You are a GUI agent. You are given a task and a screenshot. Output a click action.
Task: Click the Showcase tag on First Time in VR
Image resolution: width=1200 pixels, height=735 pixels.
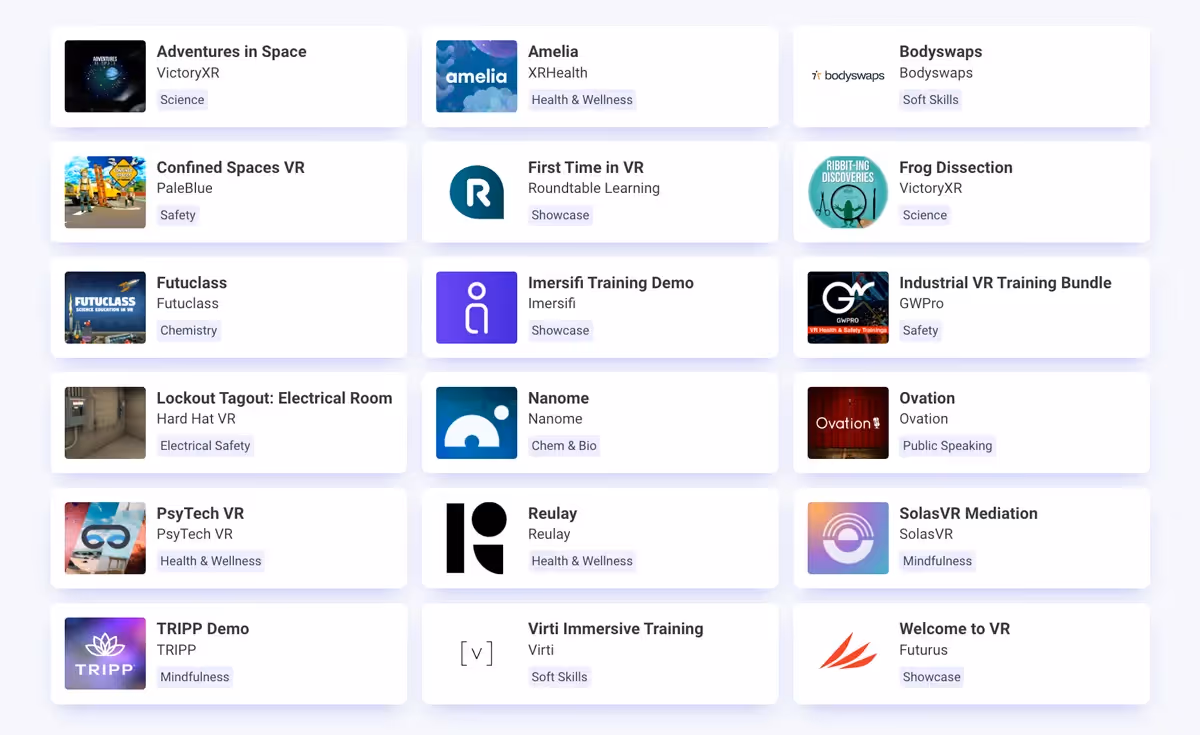click(x=560, y=215)
